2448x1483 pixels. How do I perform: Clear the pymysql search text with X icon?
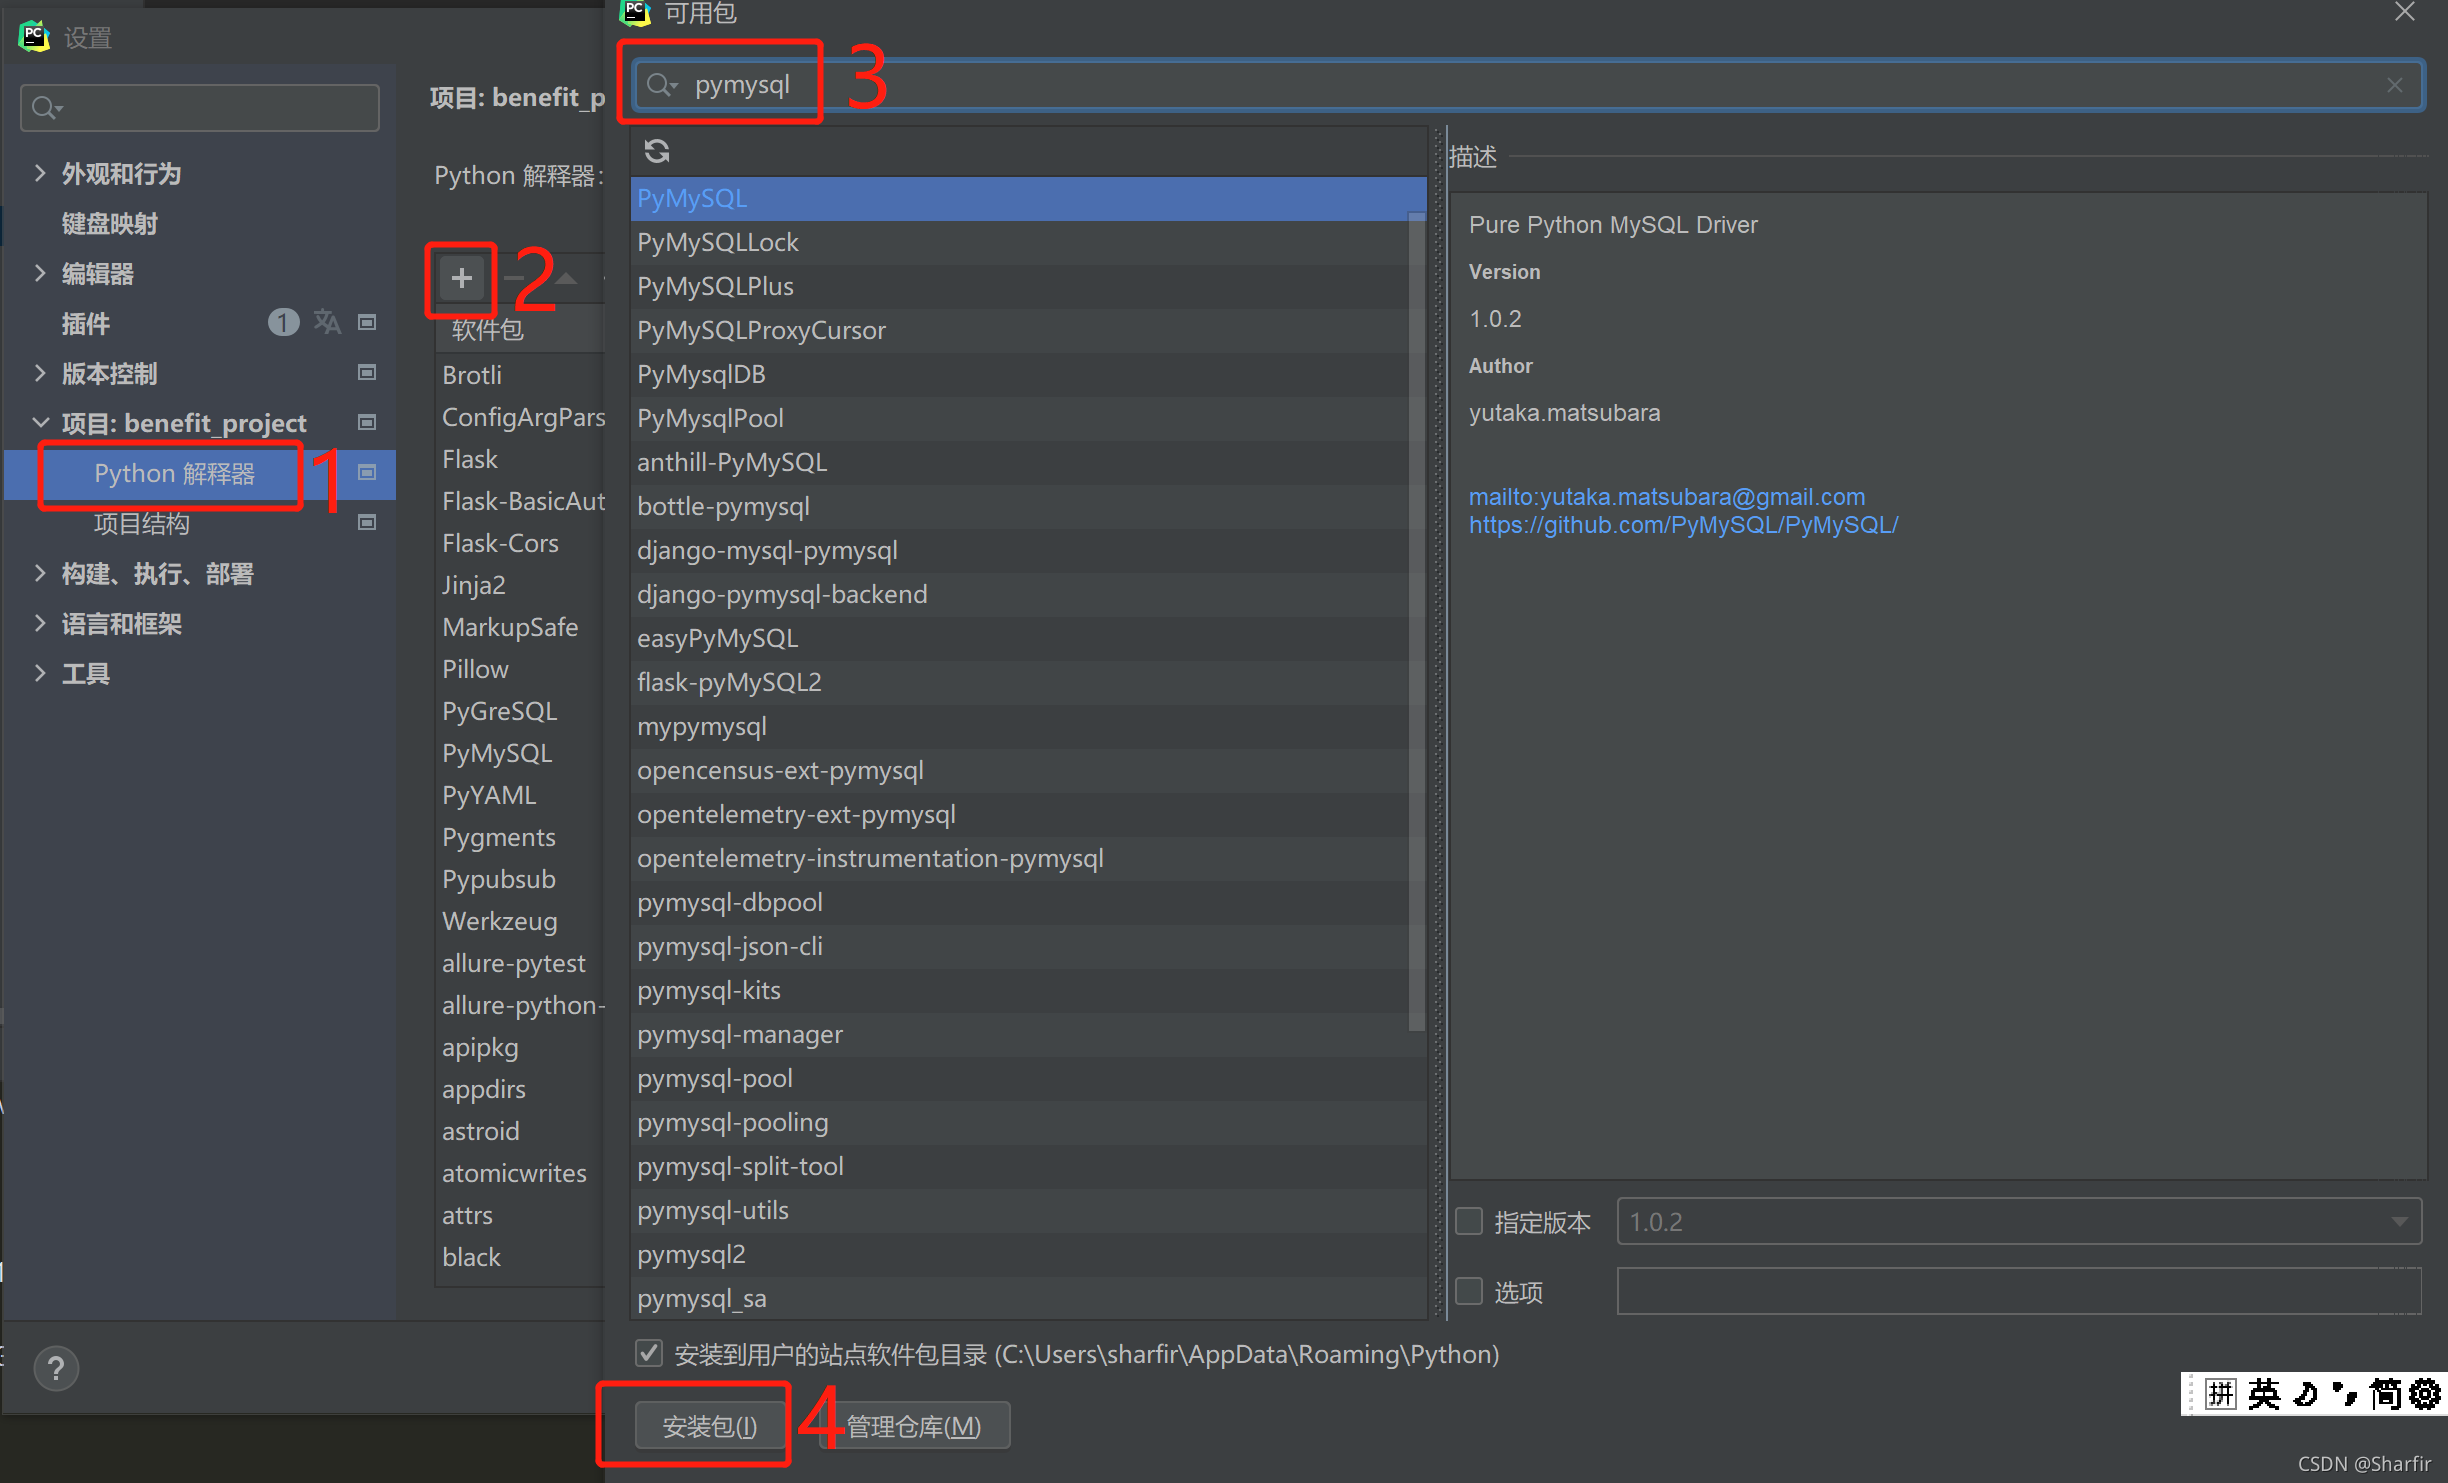(2394, 85)
